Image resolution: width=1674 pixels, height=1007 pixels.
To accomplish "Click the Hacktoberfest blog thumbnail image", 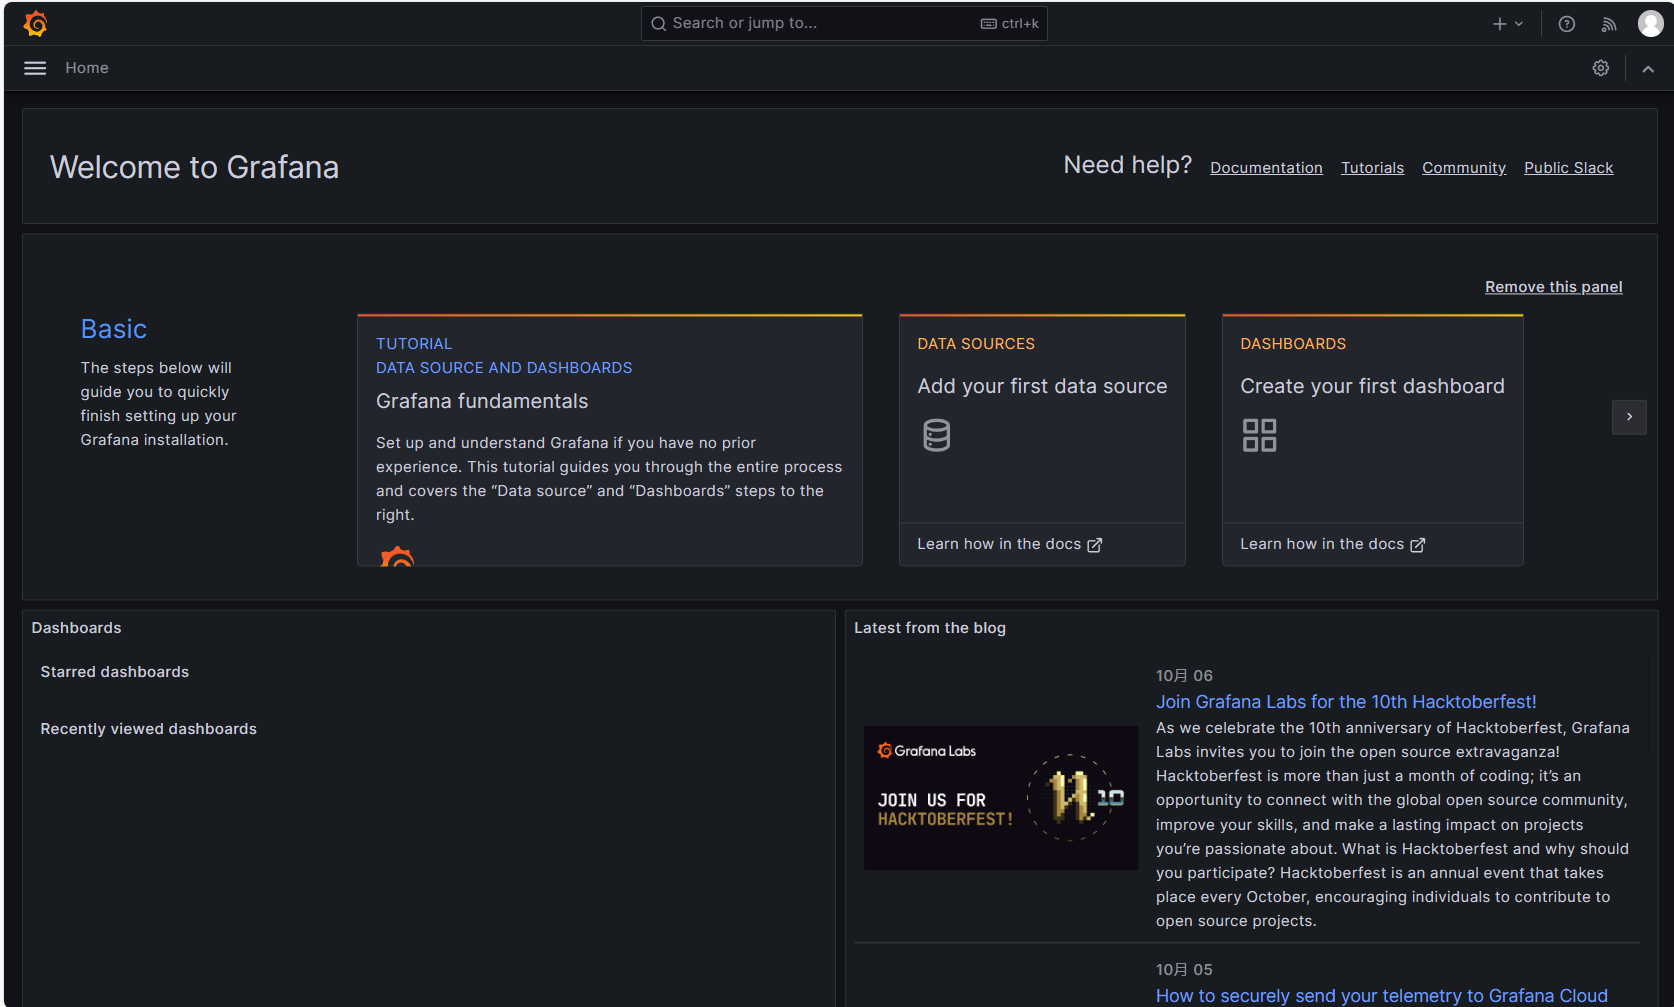I will (x=1001, y=798).
